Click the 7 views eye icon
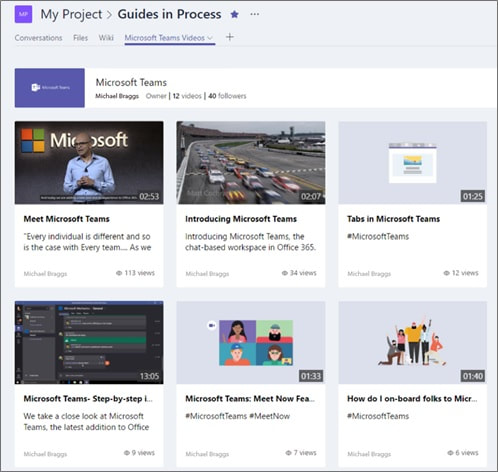The height and width of the screenshot is (472, 498). pyautogui.click(x=289, y=453)
